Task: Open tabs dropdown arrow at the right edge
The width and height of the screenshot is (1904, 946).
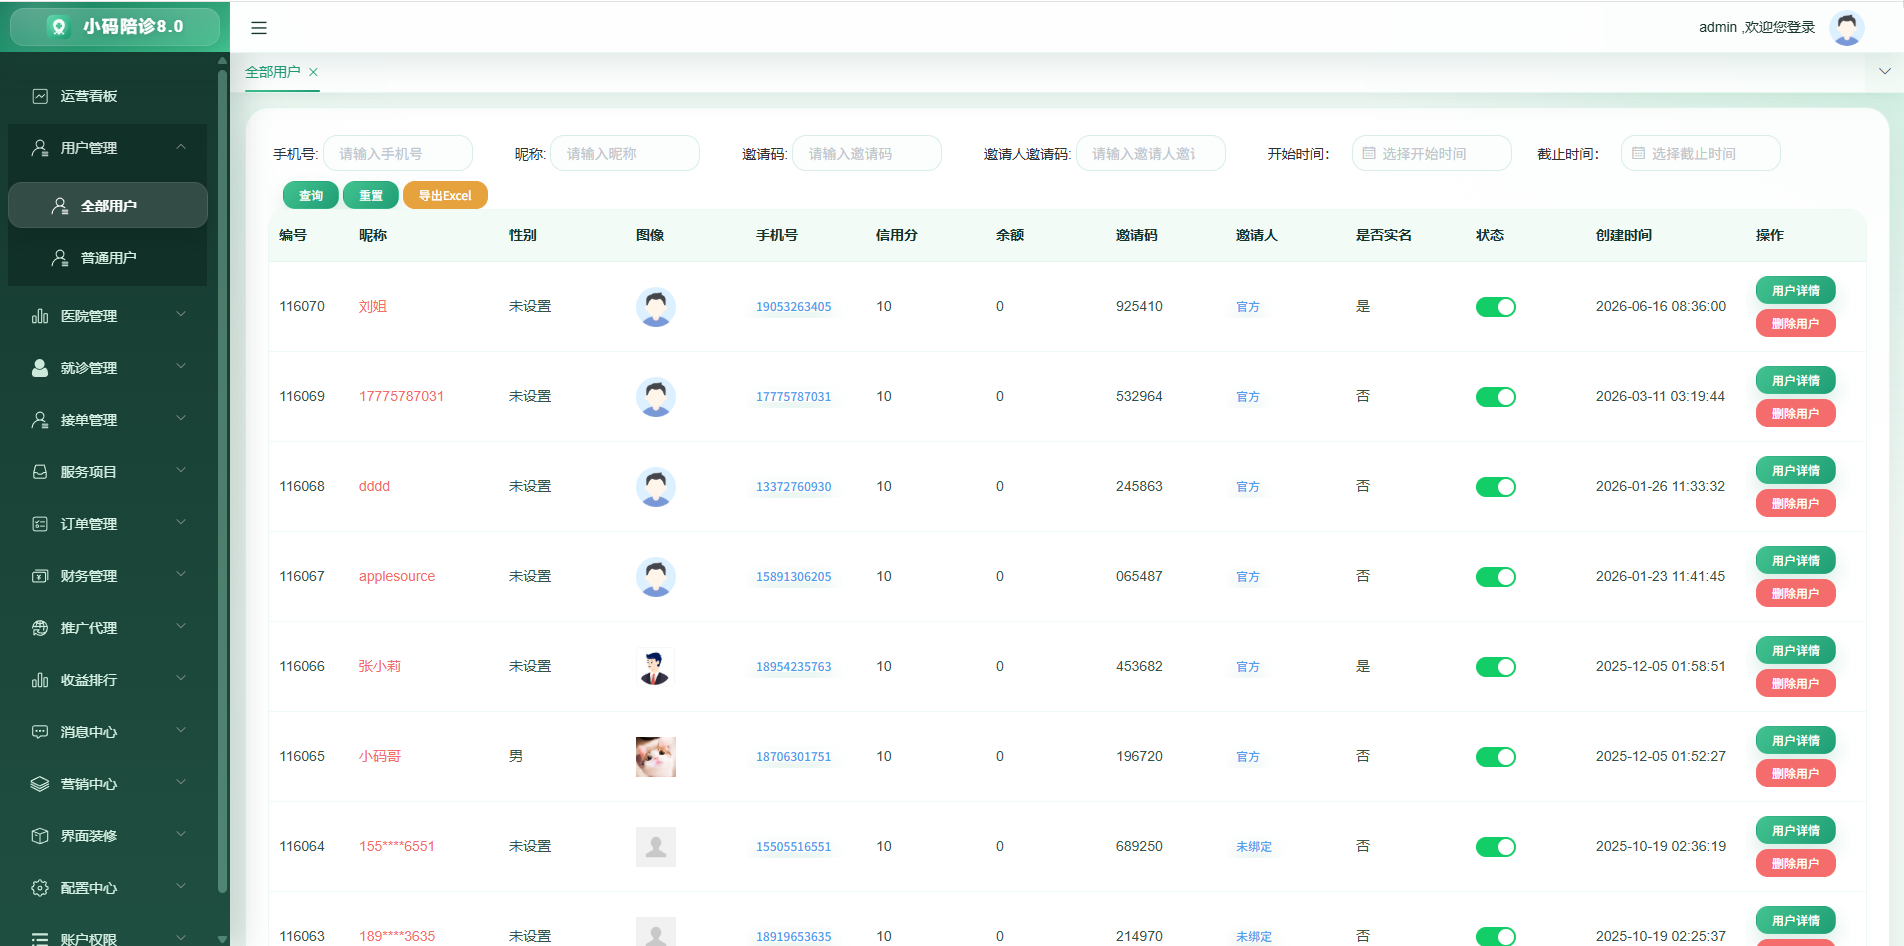Action: 1884,71
